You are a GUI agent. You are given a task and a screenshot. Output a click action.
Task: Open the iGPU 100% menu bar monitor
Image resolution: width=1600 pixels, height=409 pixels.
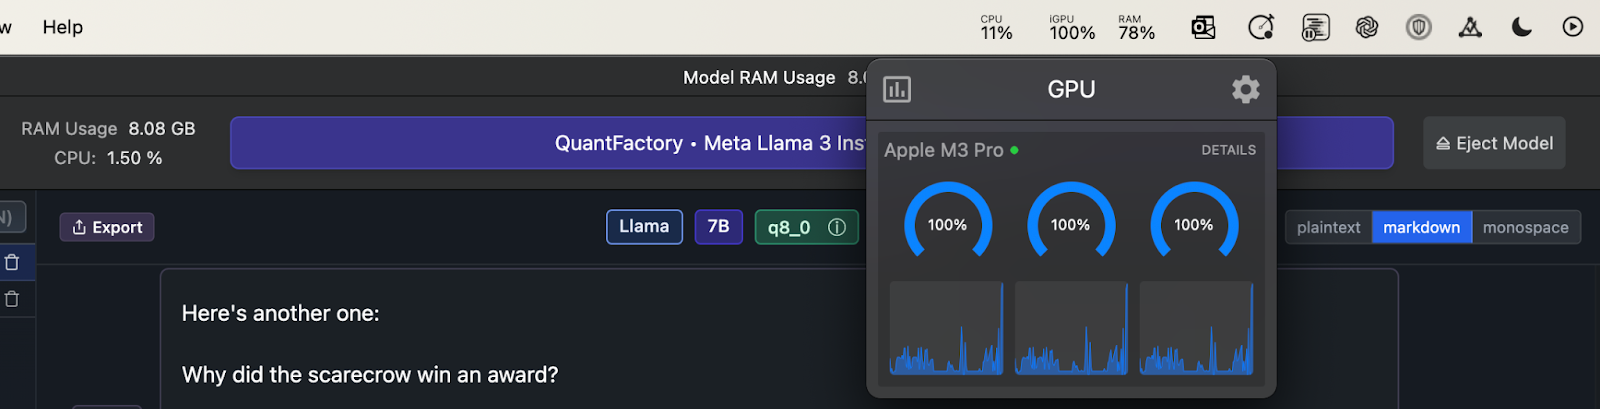coord(1072,28)
